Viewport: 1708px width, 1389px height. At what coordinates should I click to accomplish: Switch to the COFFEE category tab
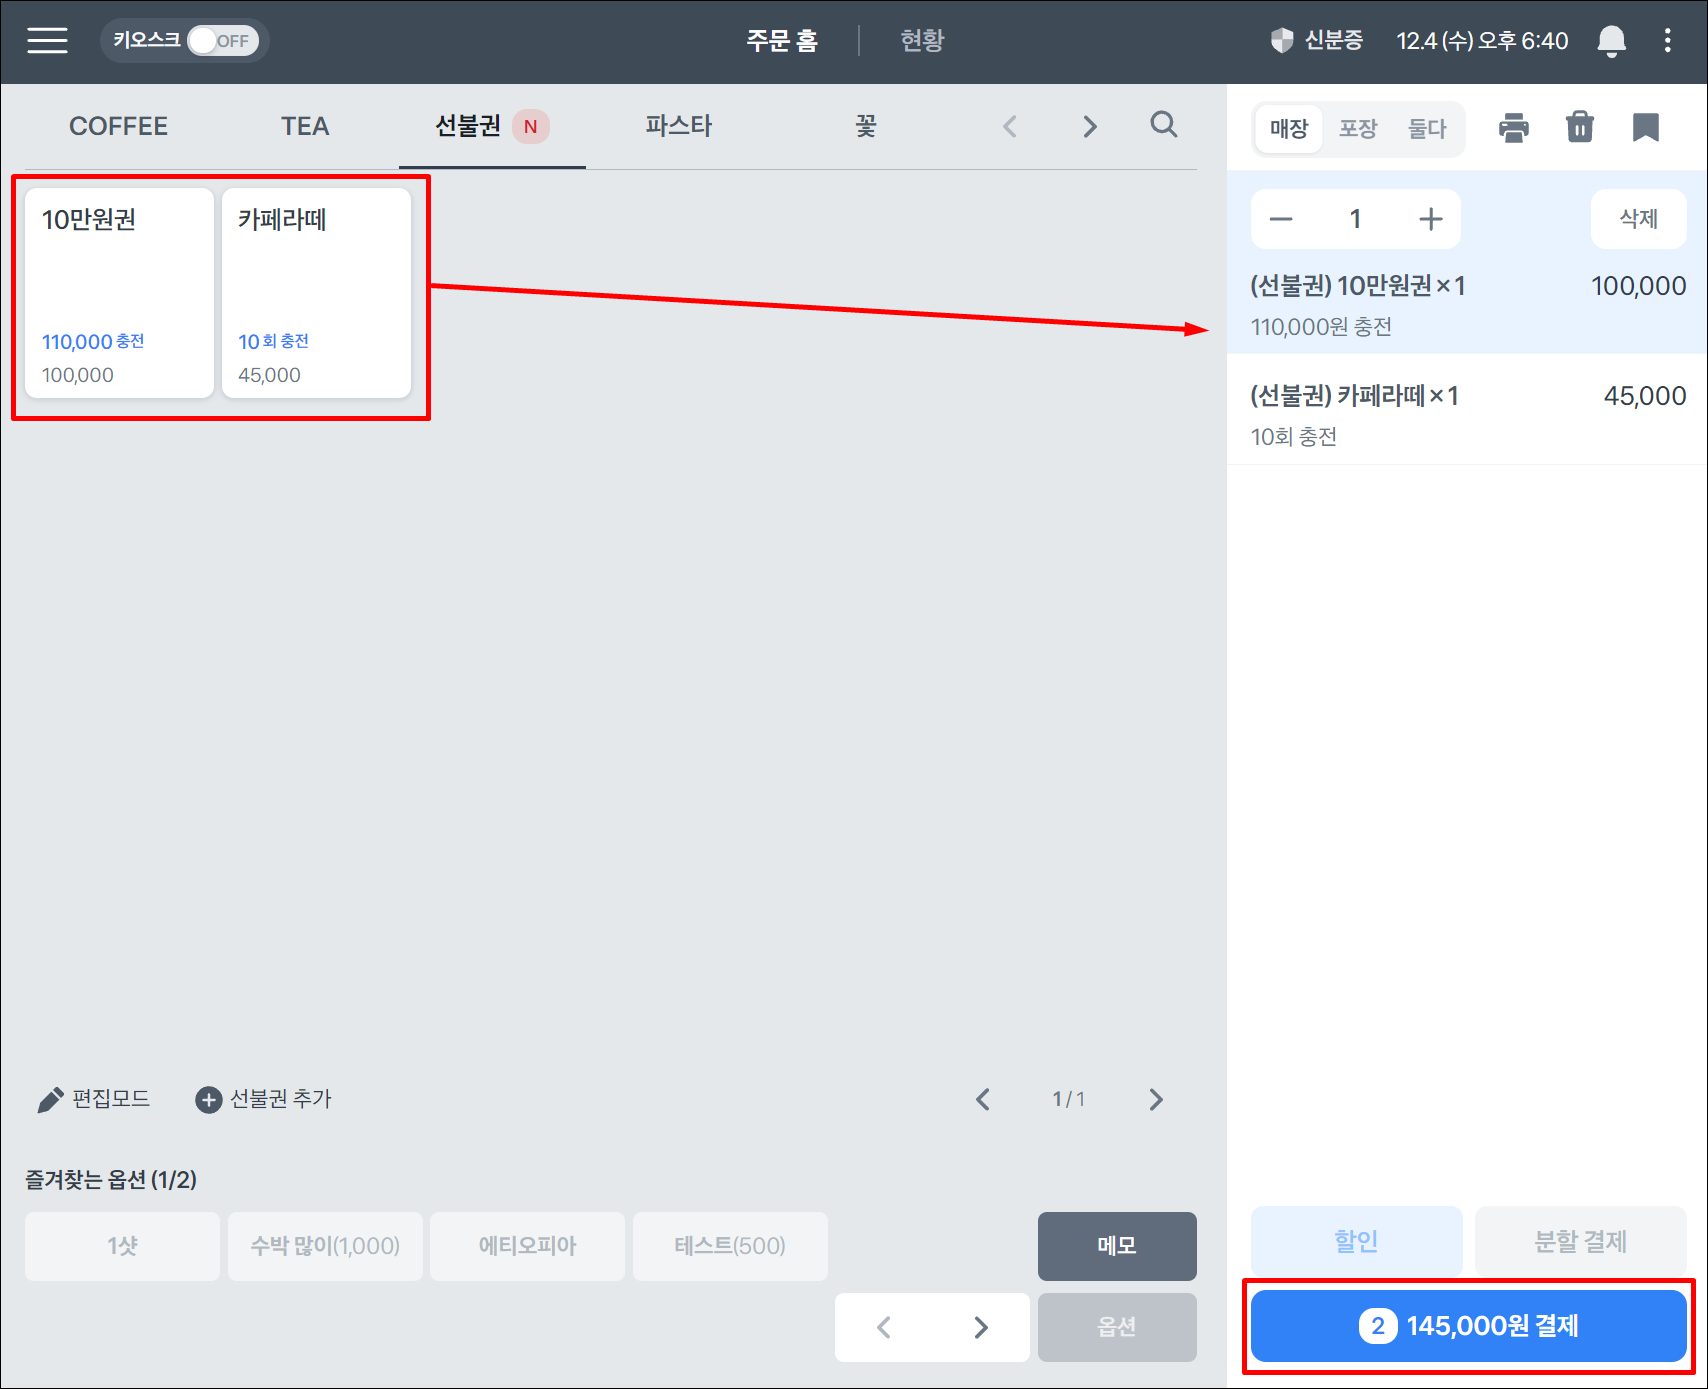118,127
